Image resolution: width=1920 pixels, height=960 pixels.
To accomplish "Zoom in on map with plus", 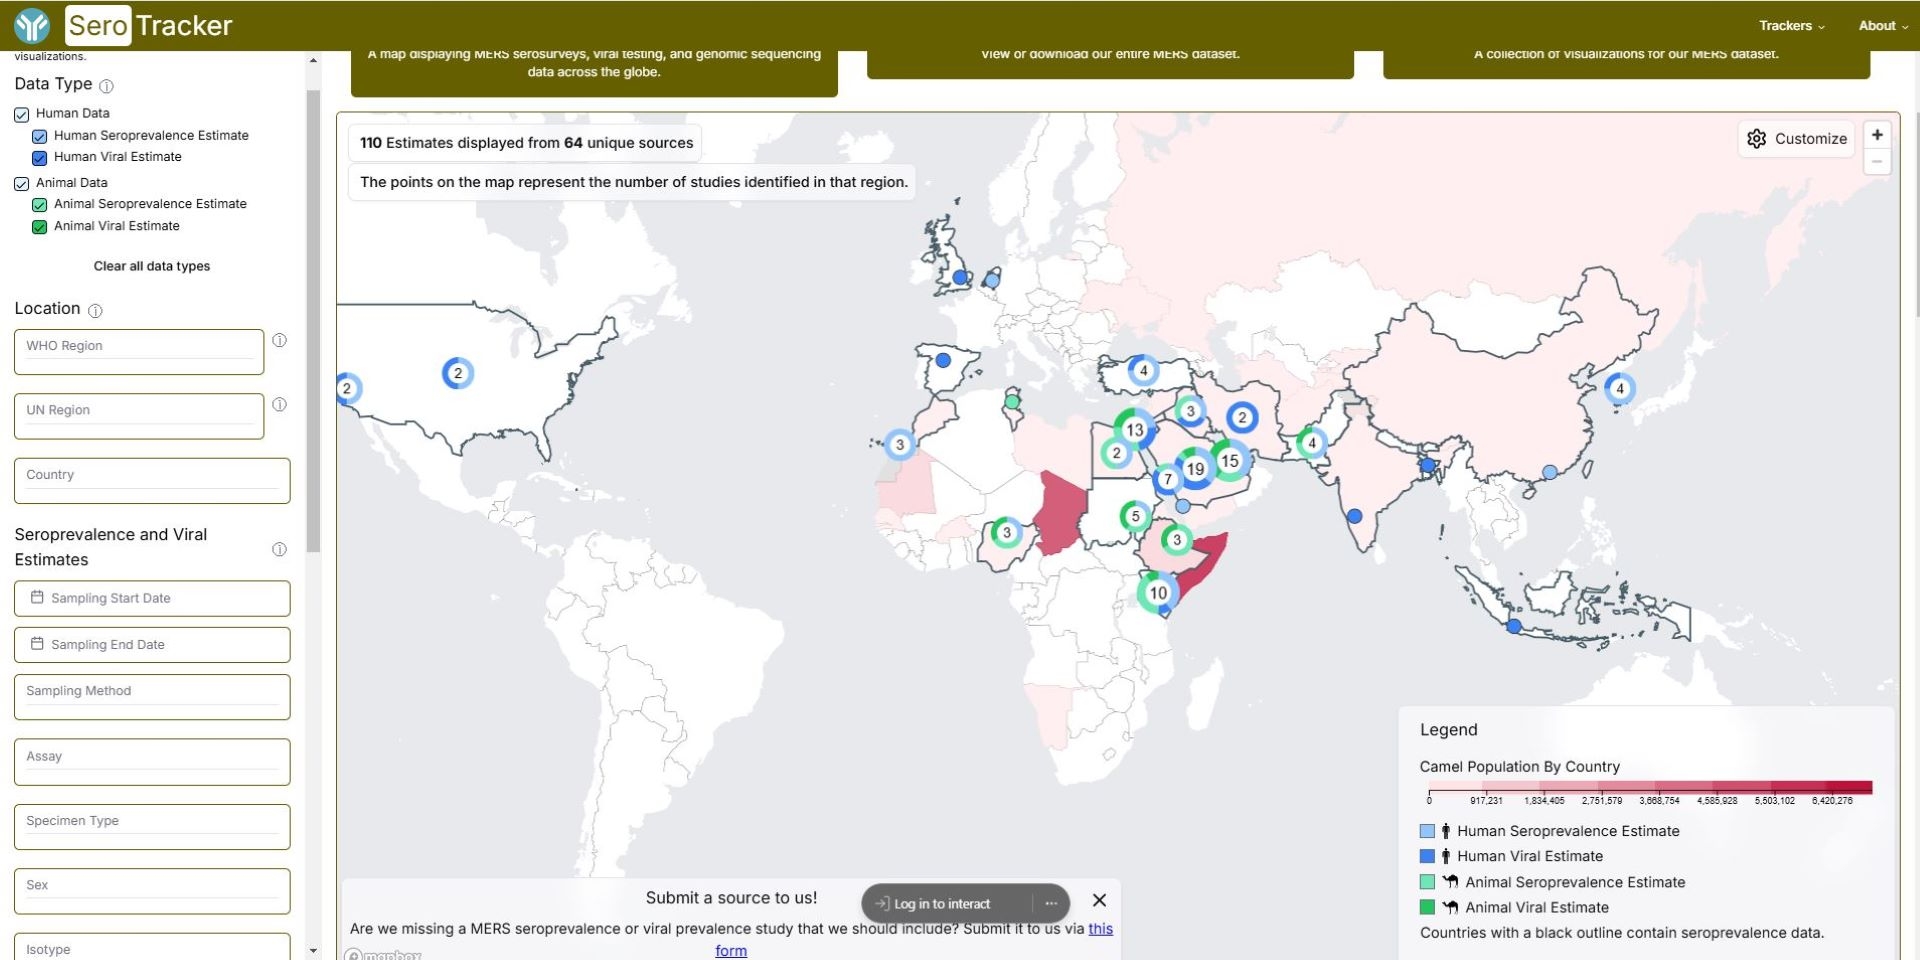I will tap(1877, 135).
